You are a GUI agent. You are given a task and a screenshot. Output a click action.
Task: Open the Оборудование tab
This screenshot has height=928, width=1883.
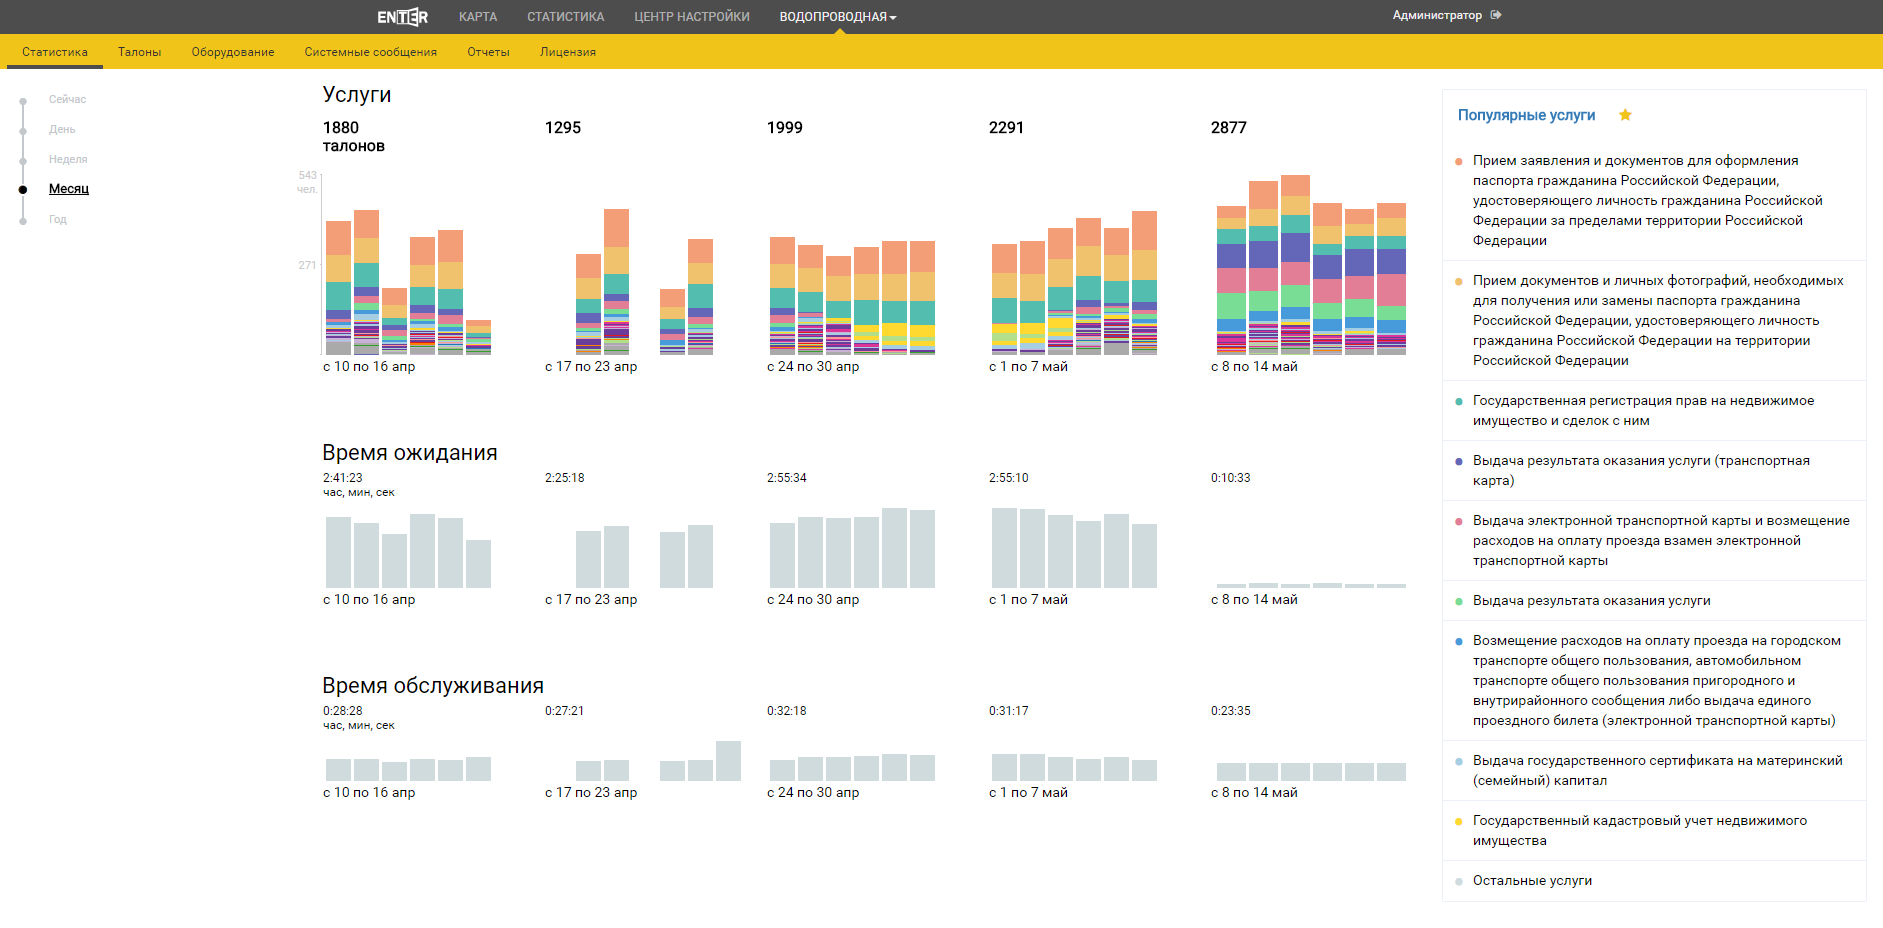(x=233, y=52)
